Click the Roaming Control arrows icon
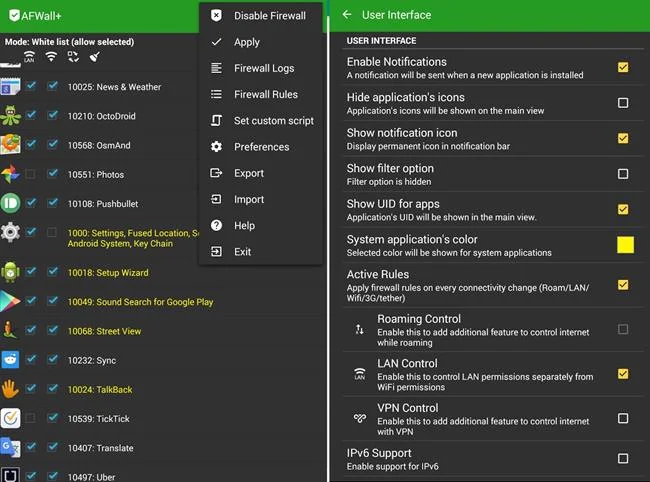650x482 pixels. coord(360,329)
